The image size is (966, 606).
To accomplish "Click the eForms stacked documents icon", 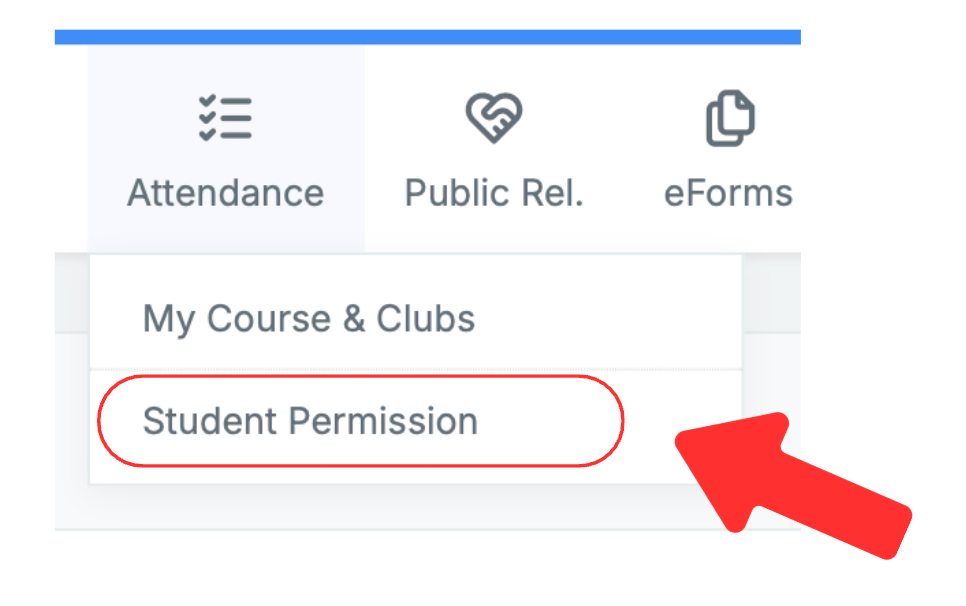I will pyautogui.click(x=730, y=119).
